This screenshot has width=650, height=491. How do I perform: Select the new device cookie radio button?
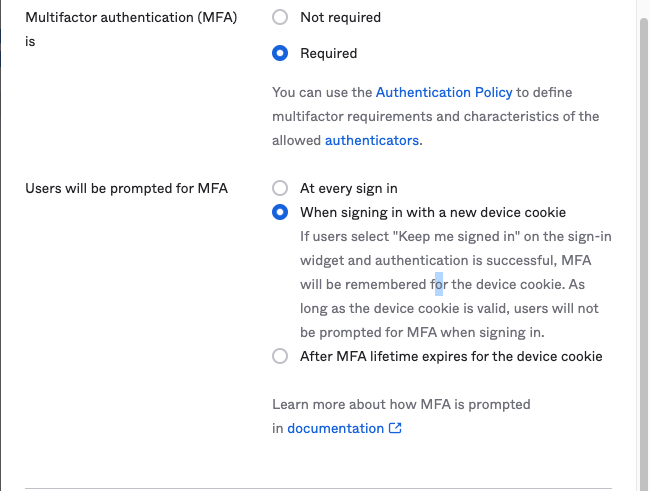[280, 212]
